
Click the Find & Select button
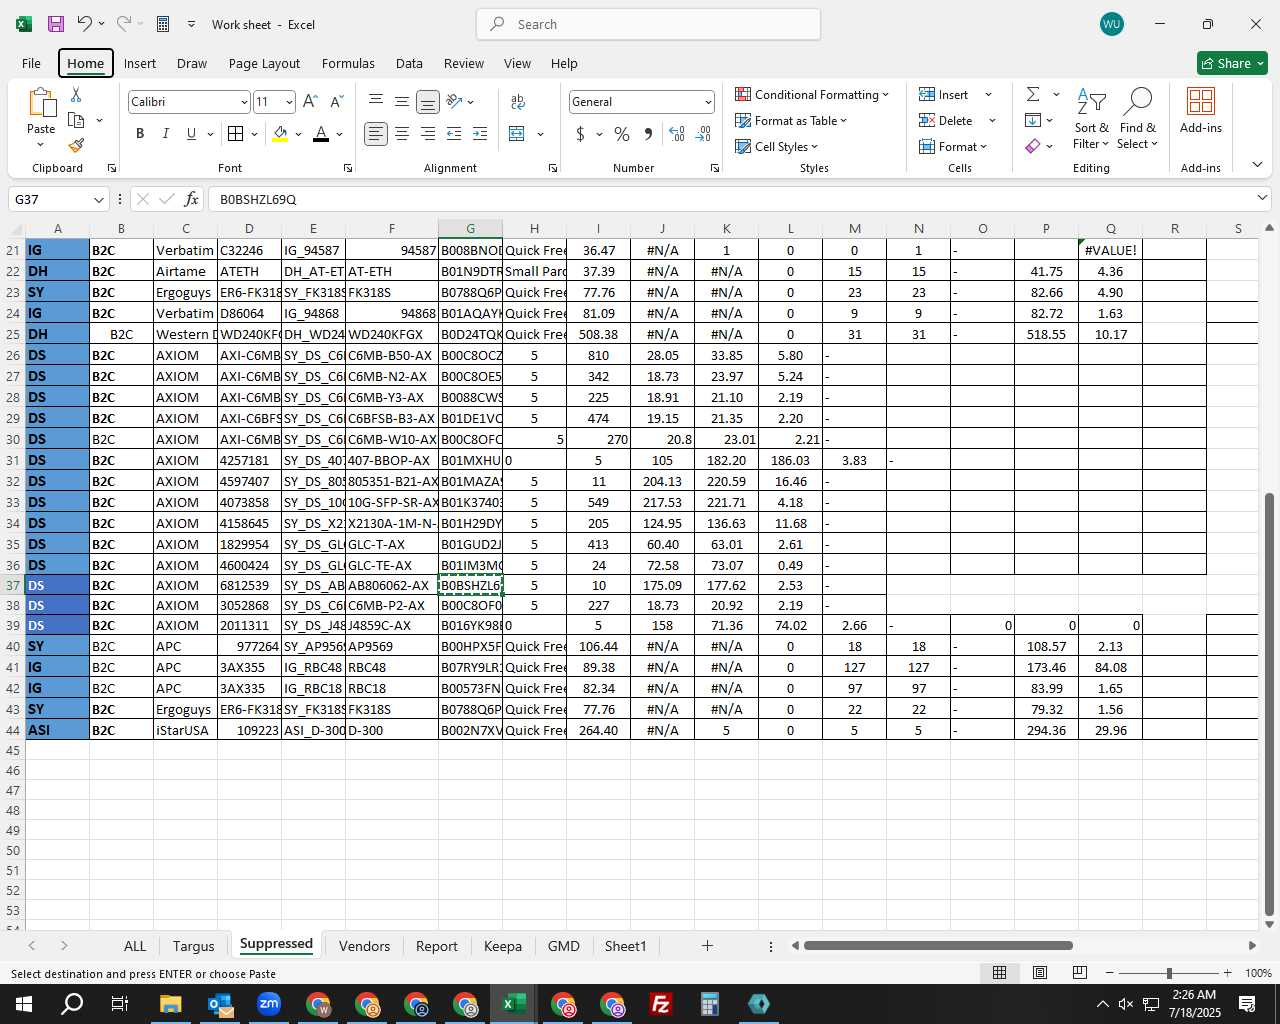1138,118
